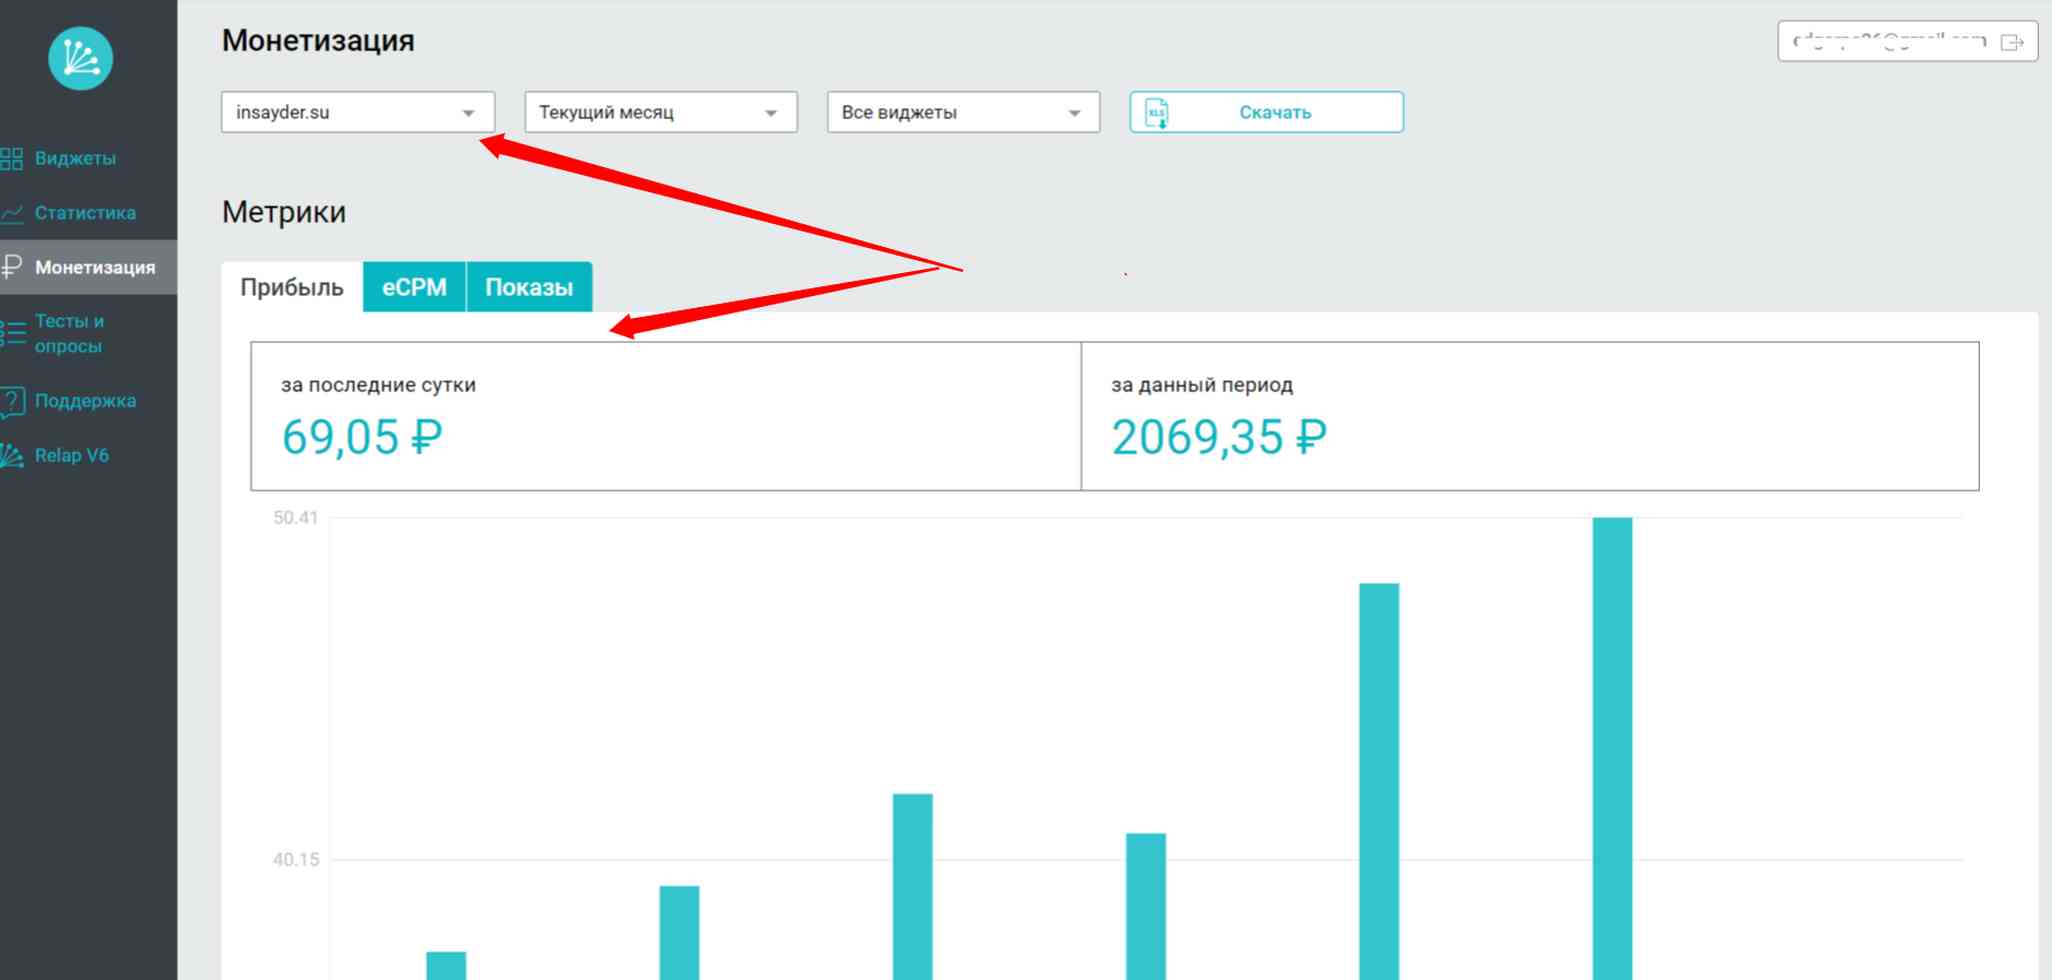Click the Relap V6 icon
Screen dimensions: 2052x980
12,456
